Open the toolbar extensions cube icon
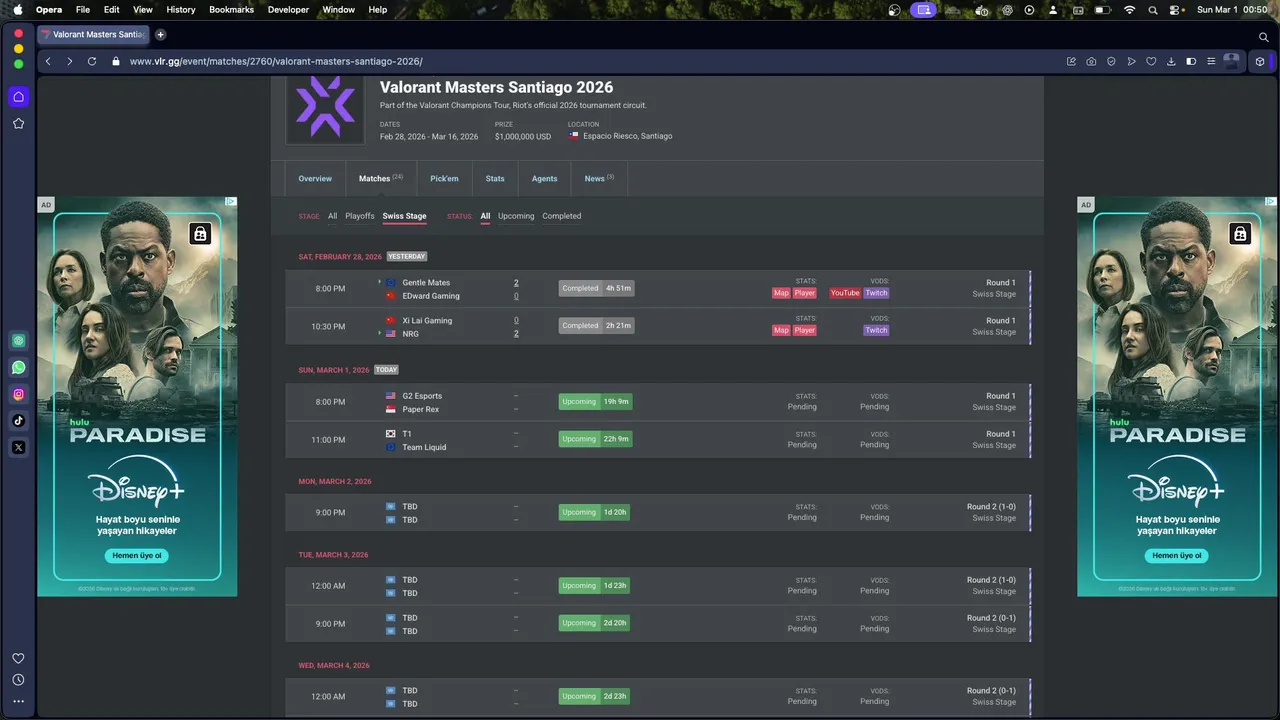The image size is (1280, 720). (1260, 61)
